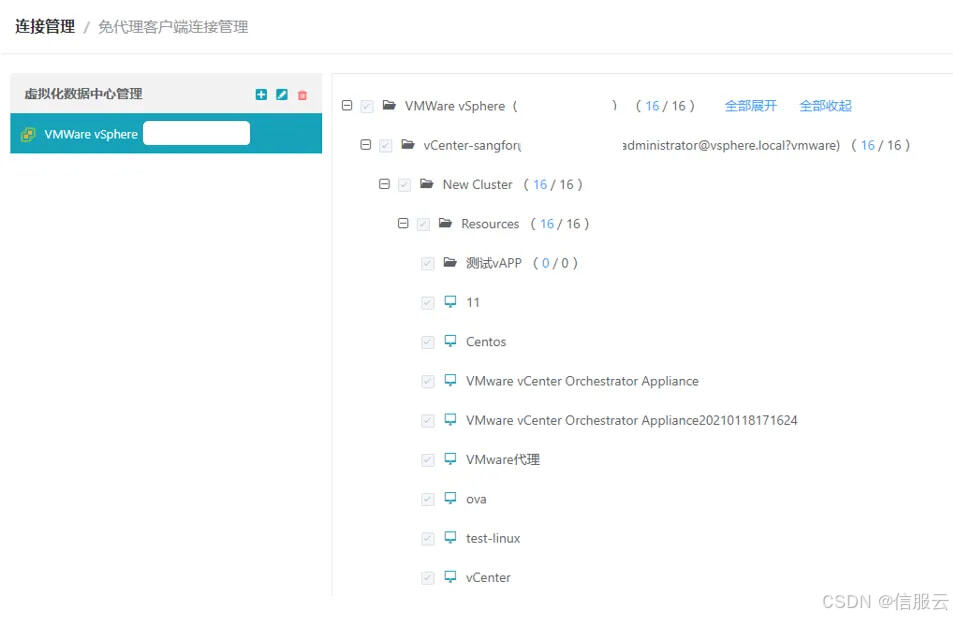The width and height of the screenshot is (953, 619).
Task: Click the monitor icon next to 11
Action: tap(450, 302)
